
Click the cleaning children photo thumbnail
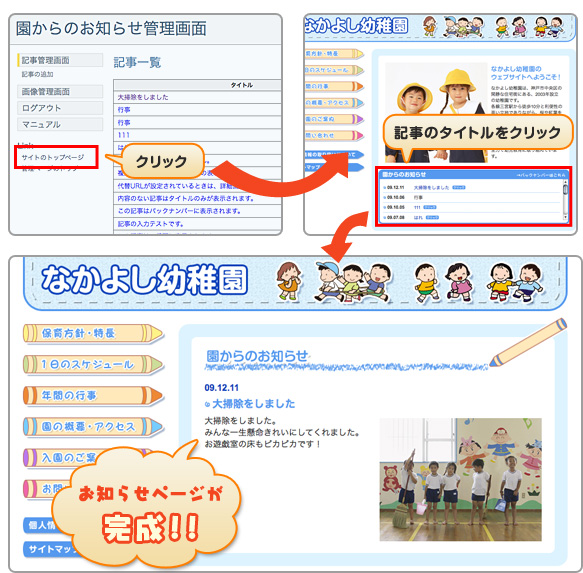coord(460,479)
